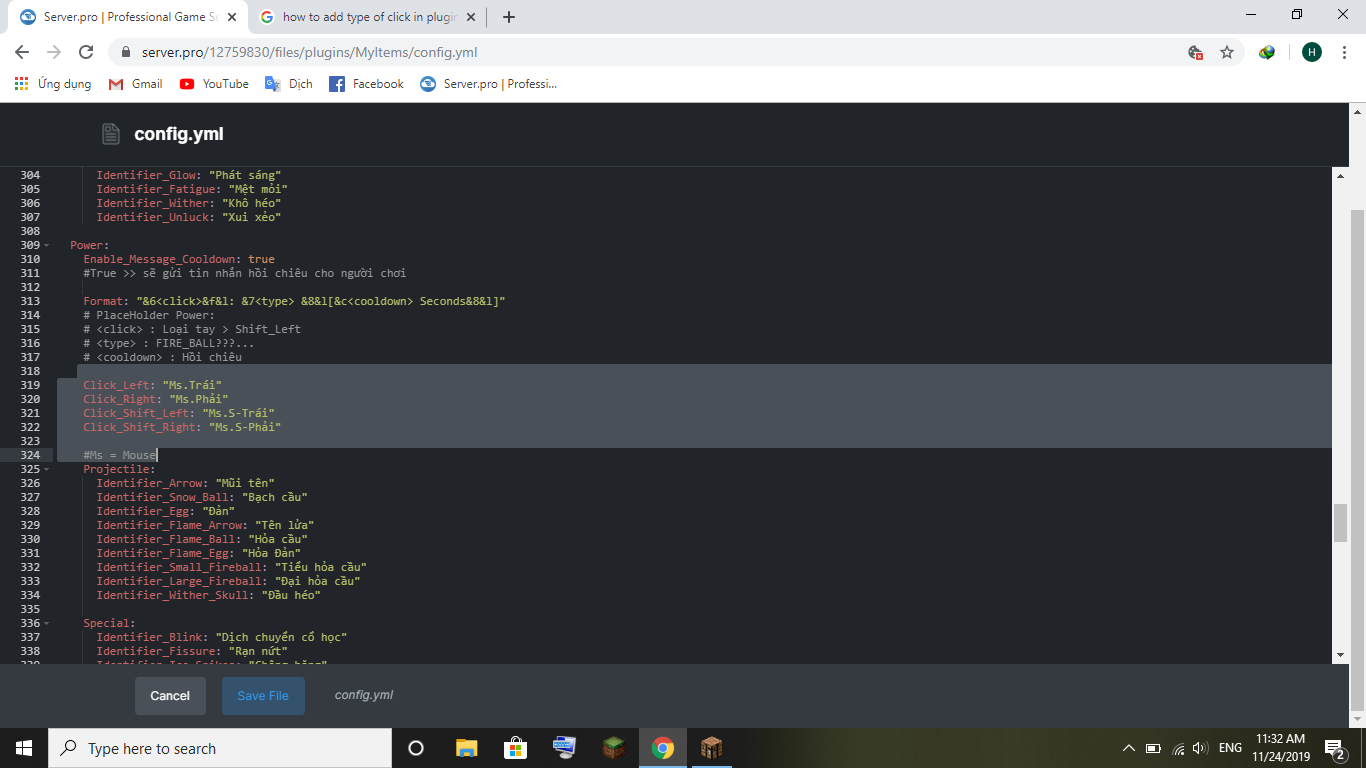Collapse the Power section at line 309
The width and height of the screenshot is (1366, 768).
pos(47,245)
